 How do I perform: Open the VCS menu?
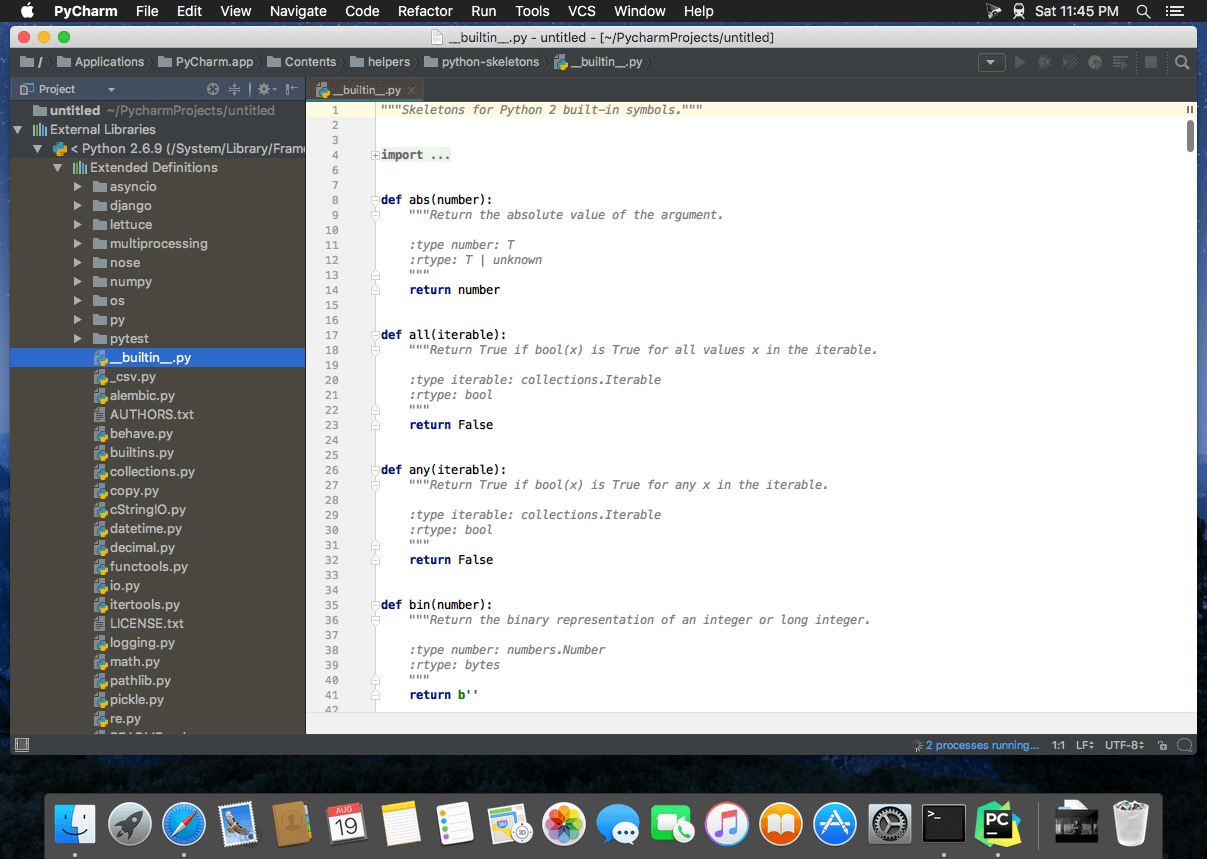point(582,11)
